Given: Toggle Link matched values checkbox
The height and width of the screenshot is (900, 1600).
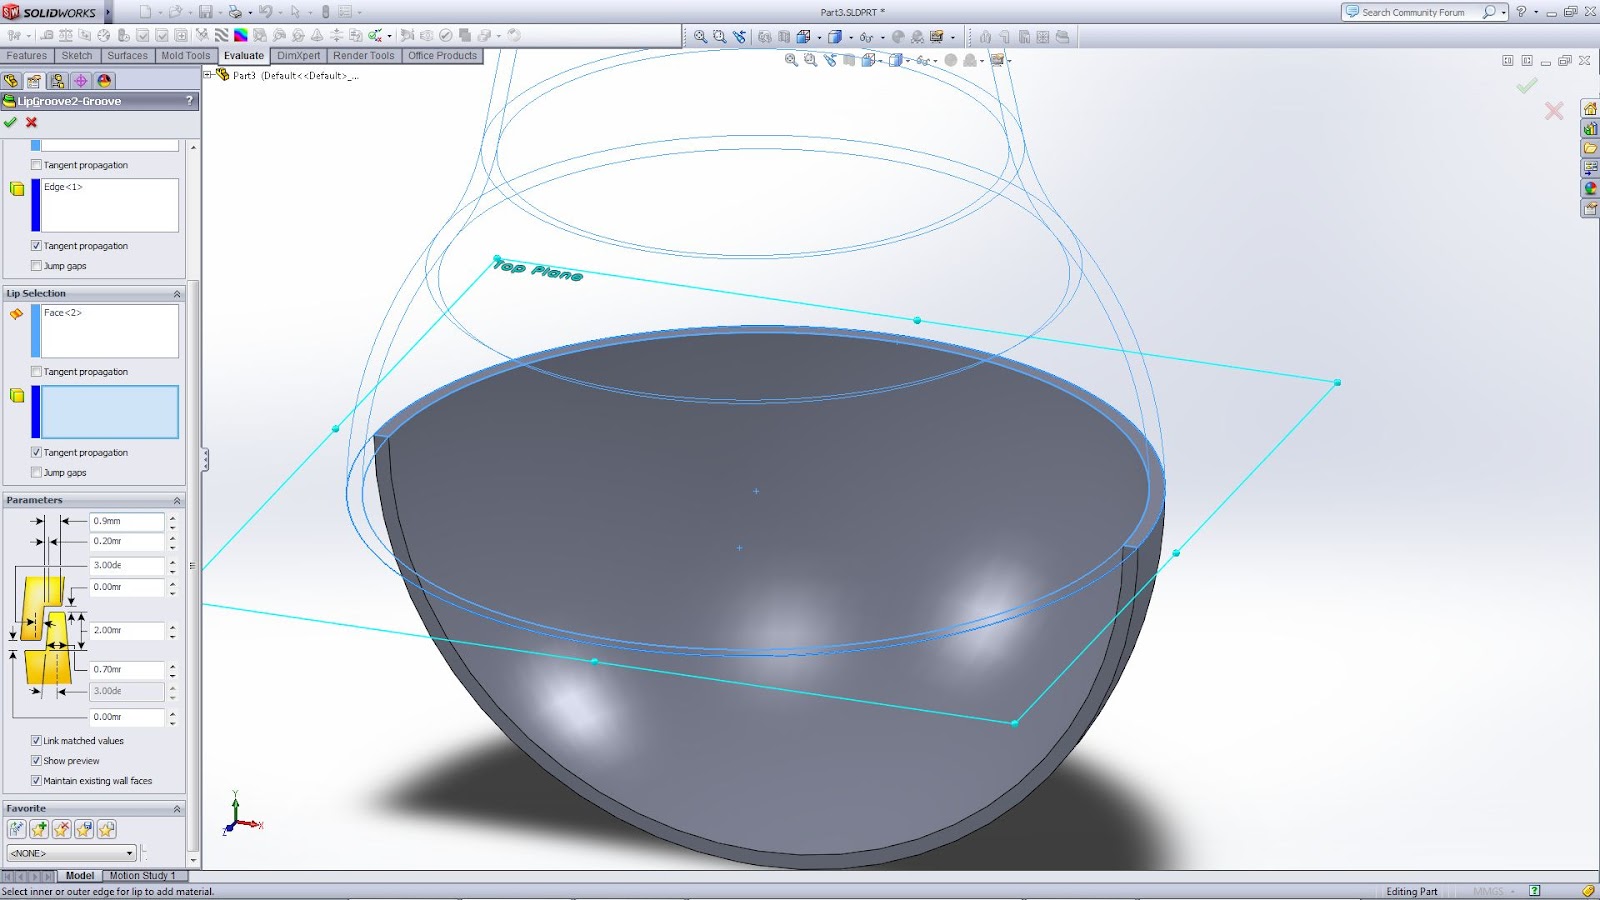Looking at the screenshot, I should point(38,740).
